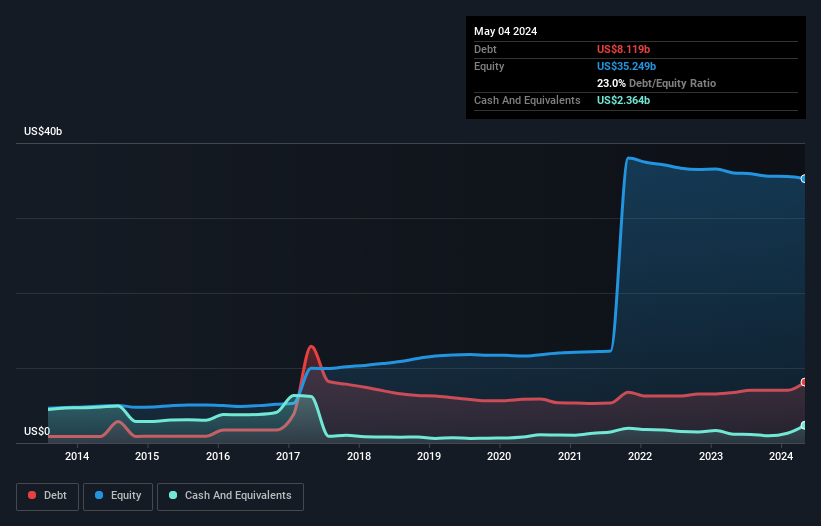
Task: Click the 2018 x-axis label
Action: tap(359, 456)
